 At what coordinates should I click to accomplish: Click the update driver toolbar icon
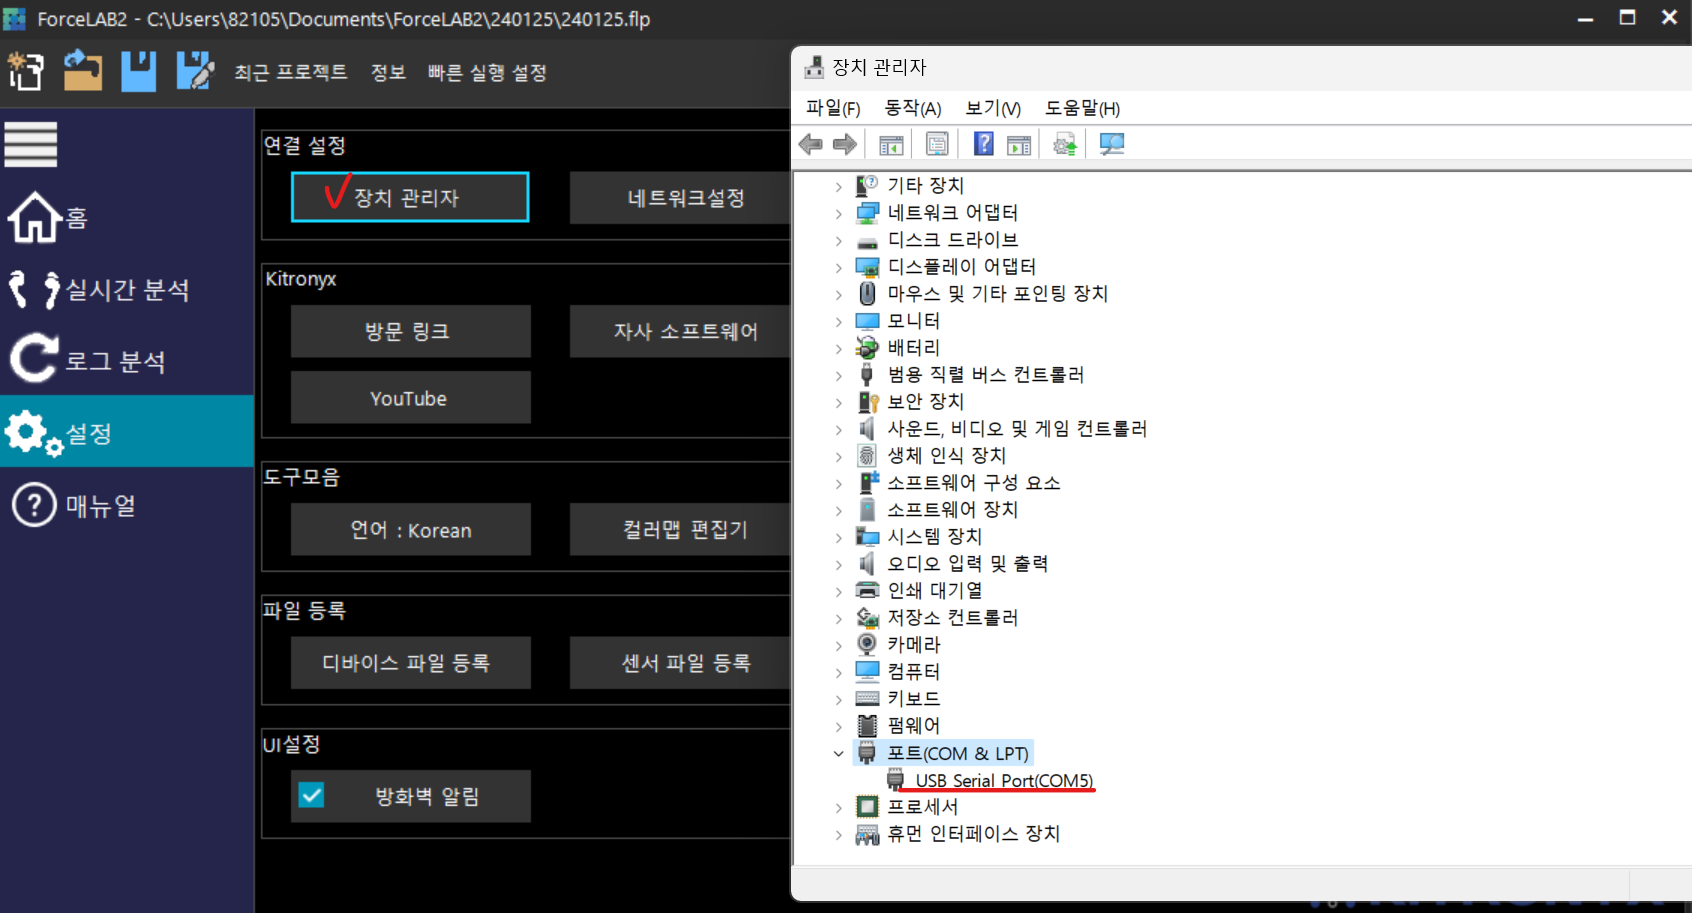click(x=1065, y=145)
